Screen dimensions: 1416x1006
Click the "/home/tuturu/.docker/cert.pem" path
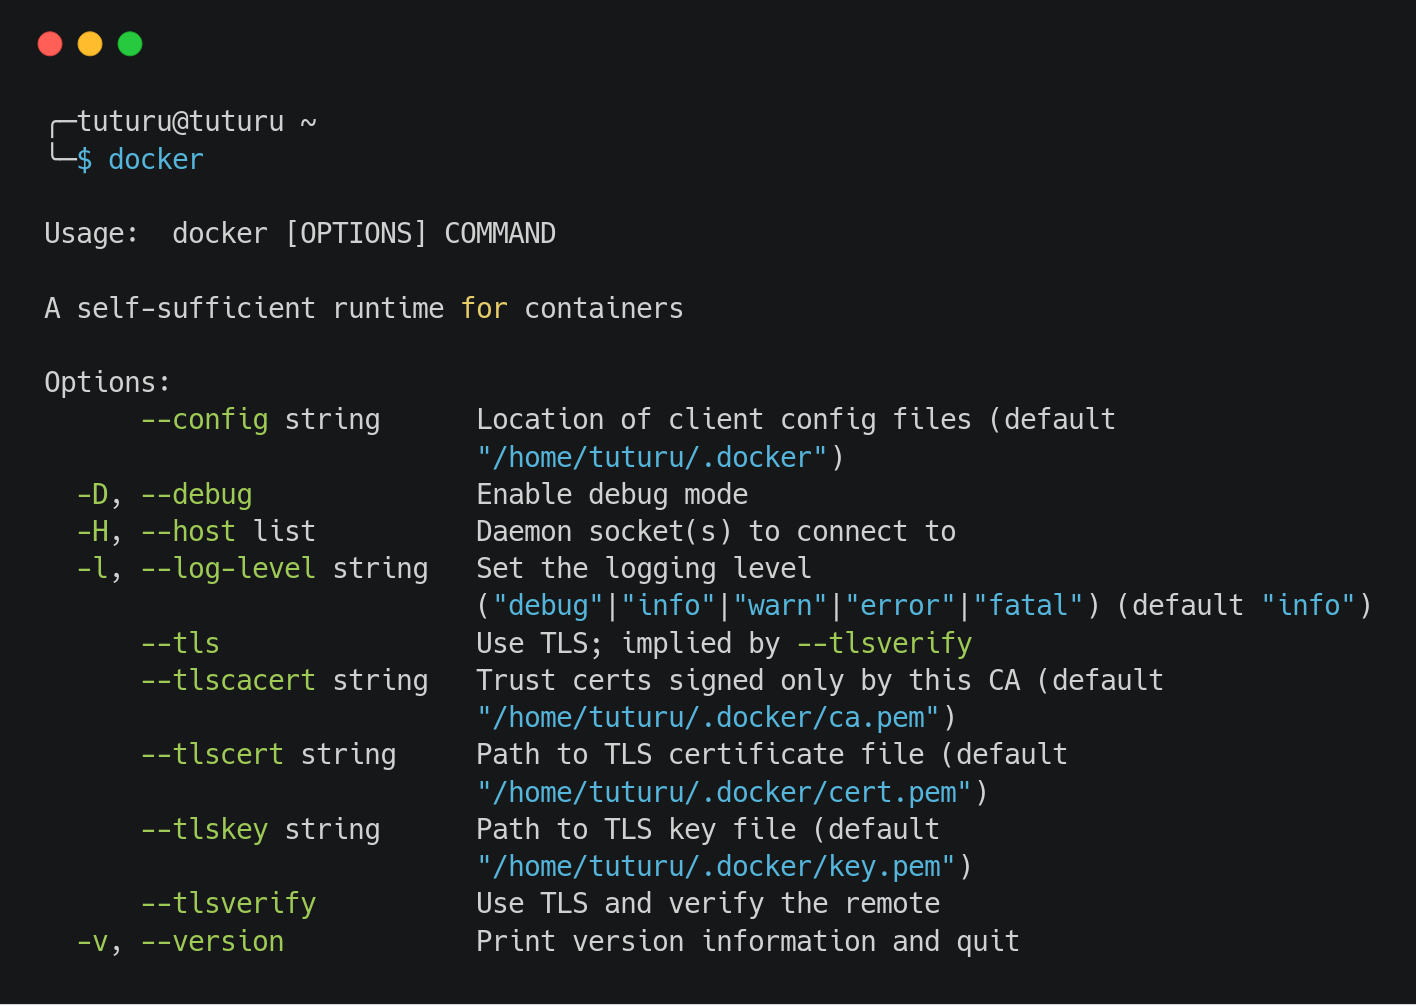point(724,793)
